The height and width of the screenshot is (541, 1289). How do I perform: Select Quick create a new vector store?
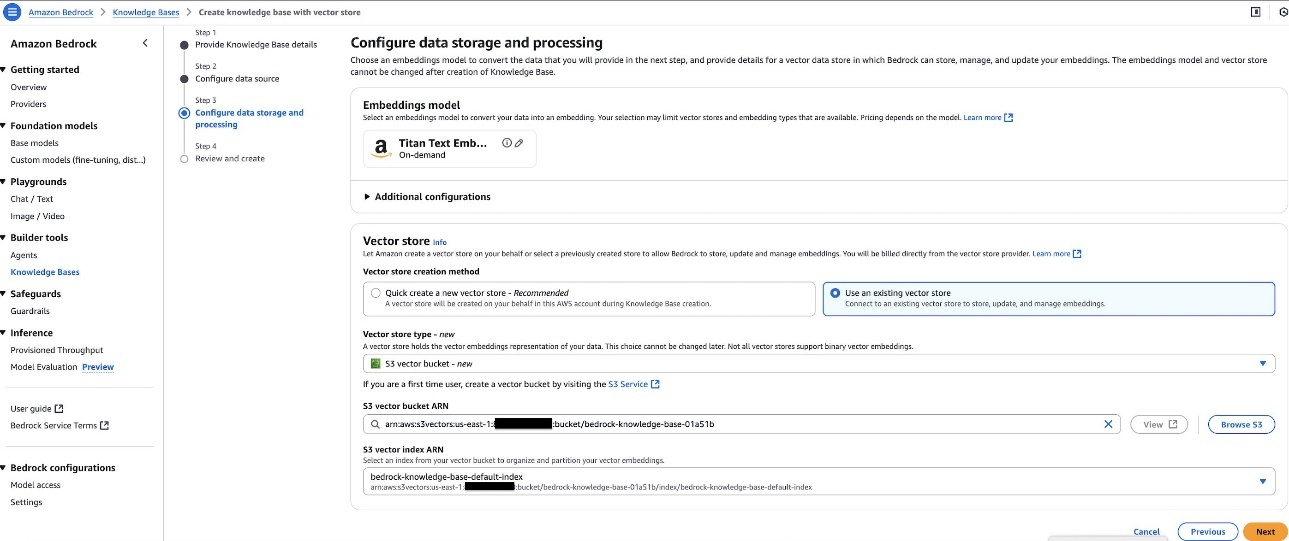[x=375, y=293]
